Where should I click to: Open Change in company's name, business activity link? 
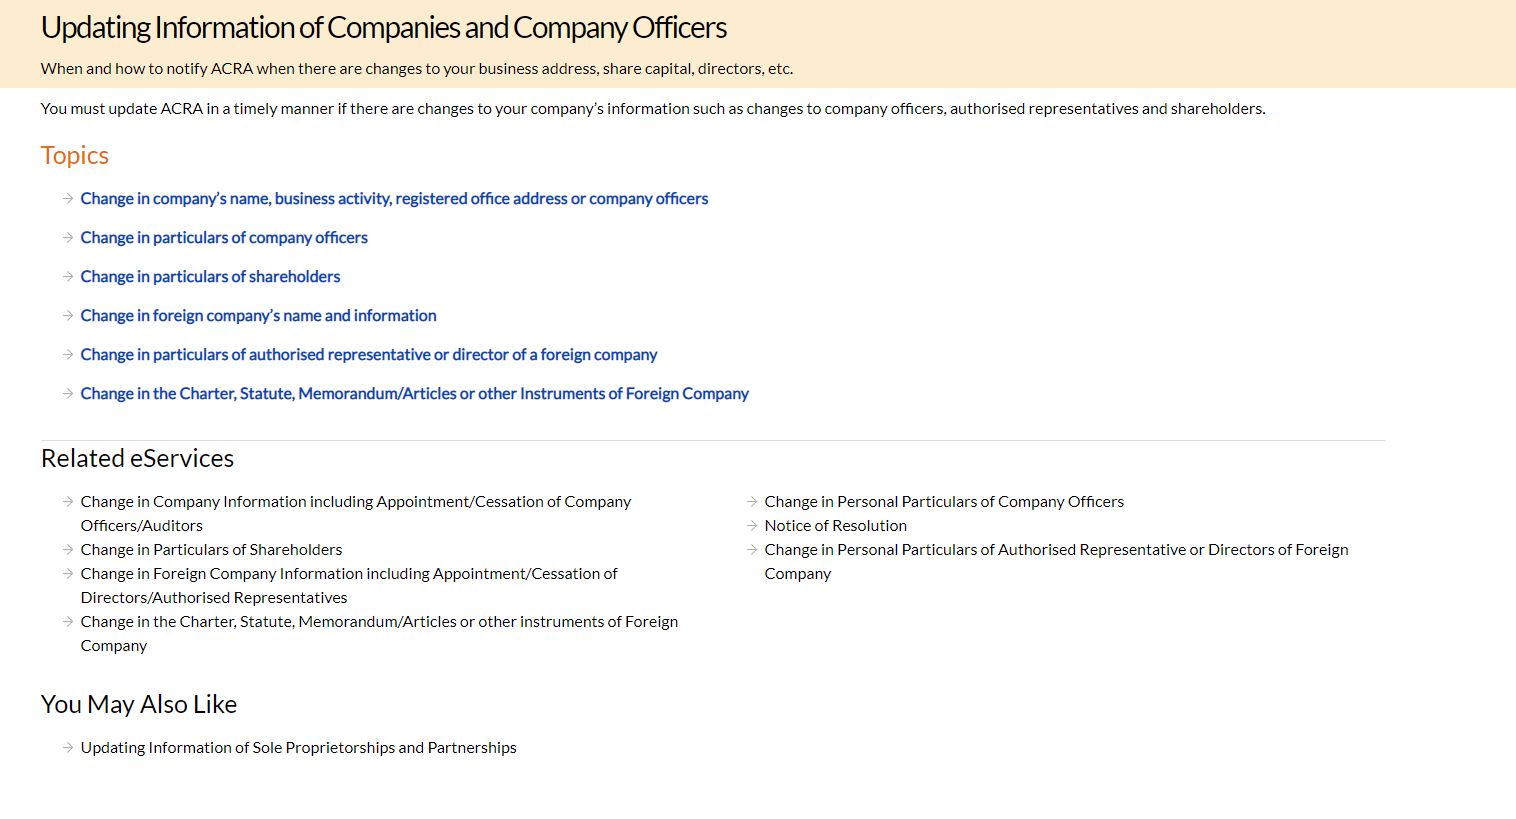coord(394,199)
